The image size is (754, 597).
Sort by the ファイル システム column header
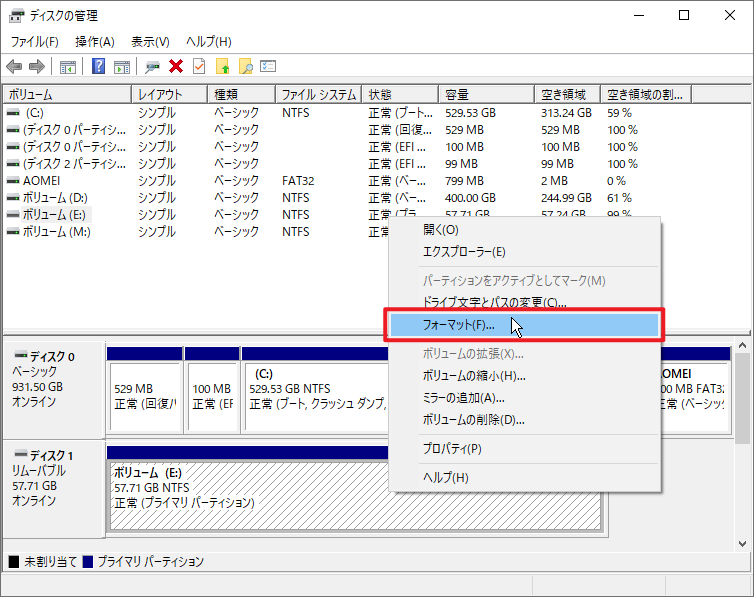coord(318,95)
